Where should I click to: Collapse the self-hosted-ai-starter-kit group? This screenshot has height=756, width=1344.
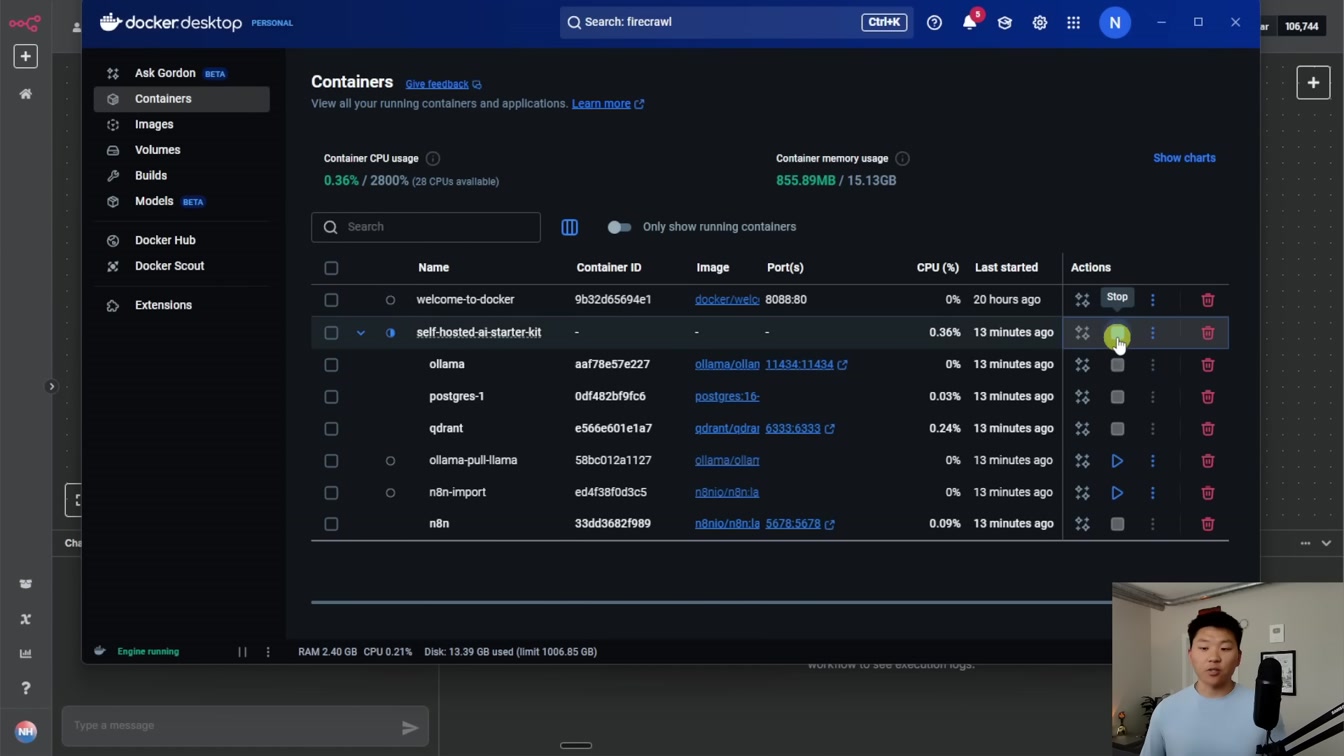click(x=360, y=332)
